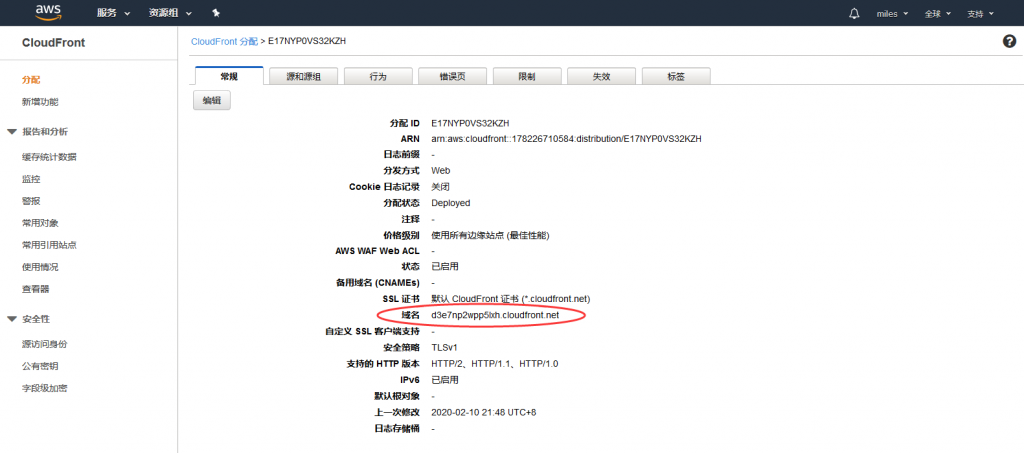1024x453 pixels.
Task: Switch to the 标签 tab
Action: (x=676, y=76)
